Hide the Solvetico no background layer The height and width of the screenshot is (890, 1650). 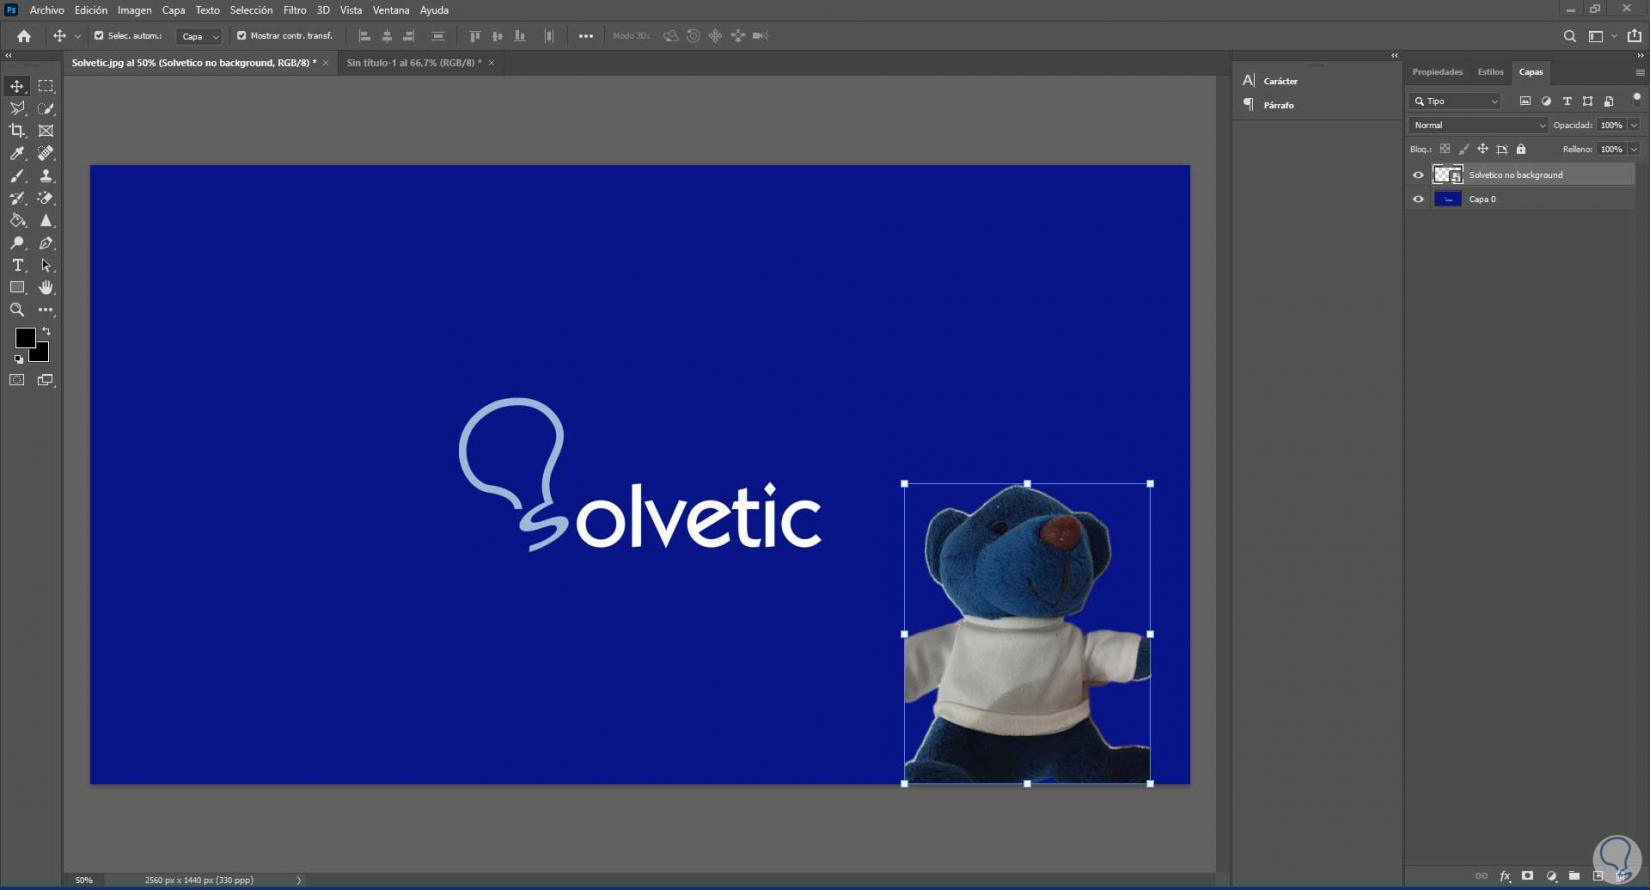coord(1418,175)
